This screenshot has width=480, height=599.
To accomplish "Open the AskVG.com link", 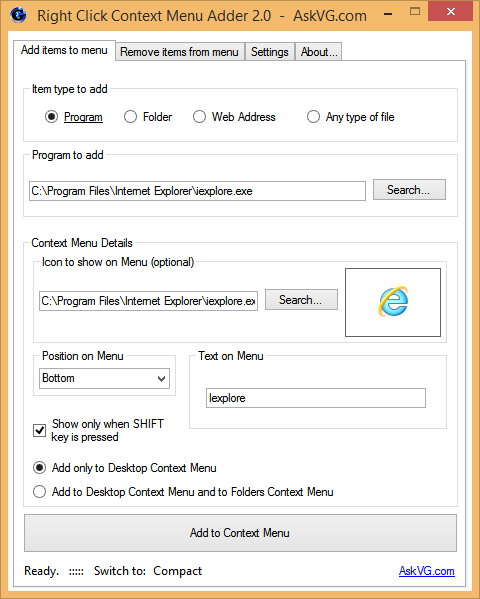I will click(426, 571).
